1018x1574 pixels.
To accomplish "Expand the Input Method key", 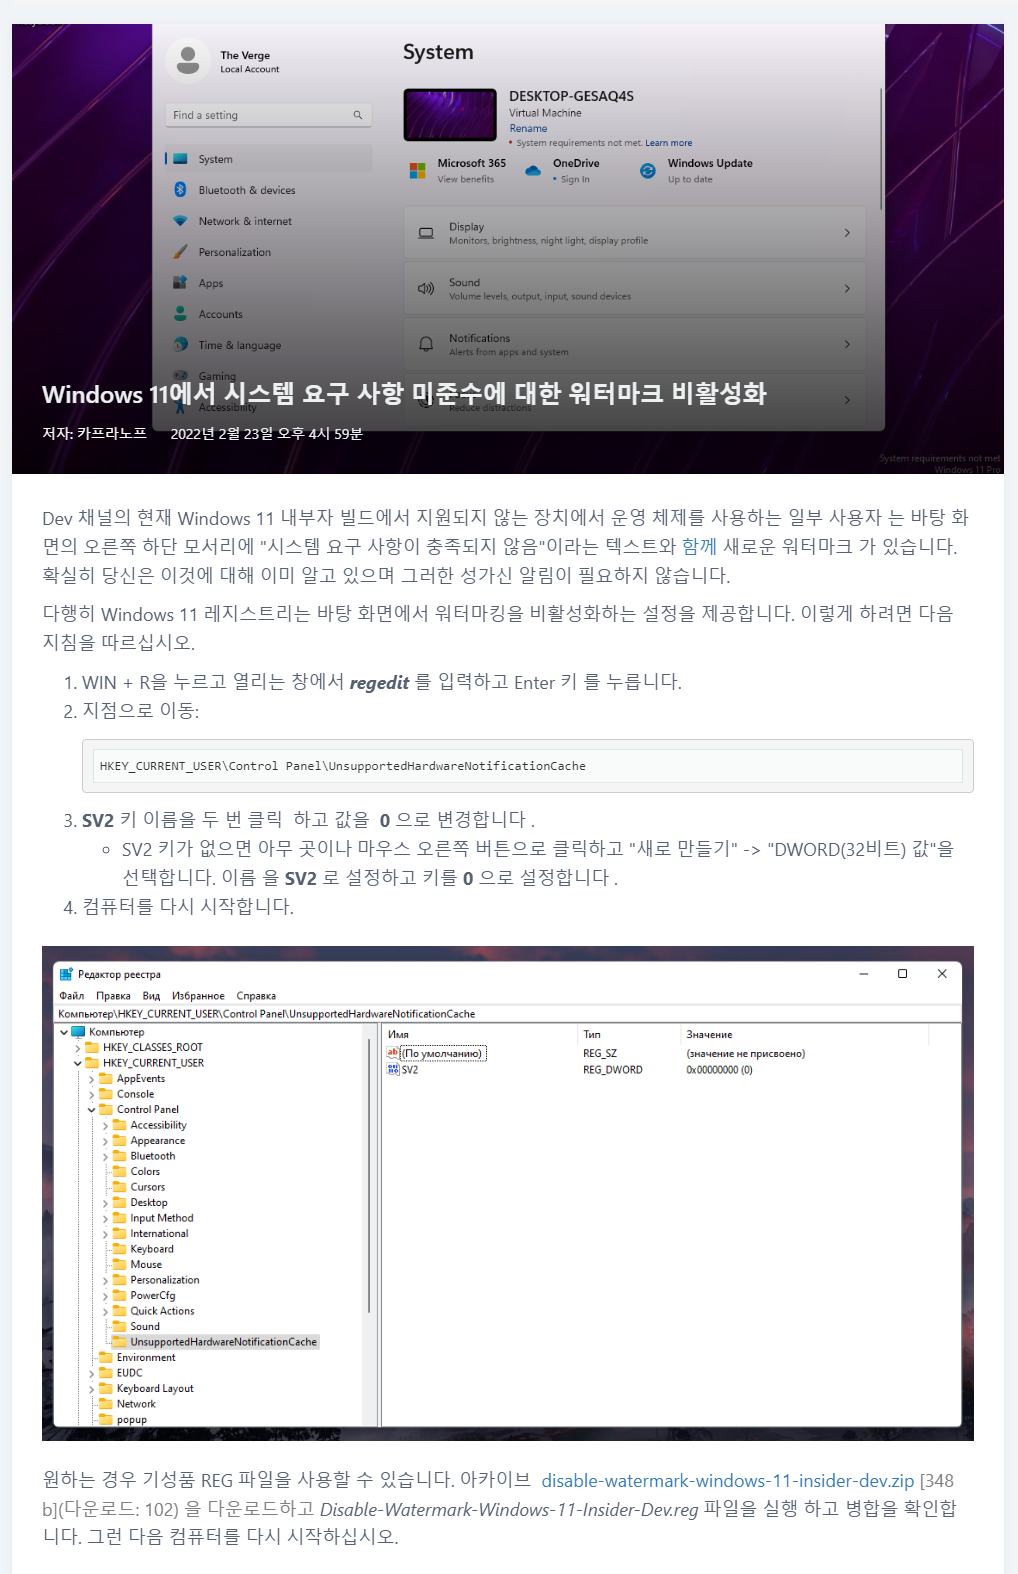I will (x=106, y=1218).
